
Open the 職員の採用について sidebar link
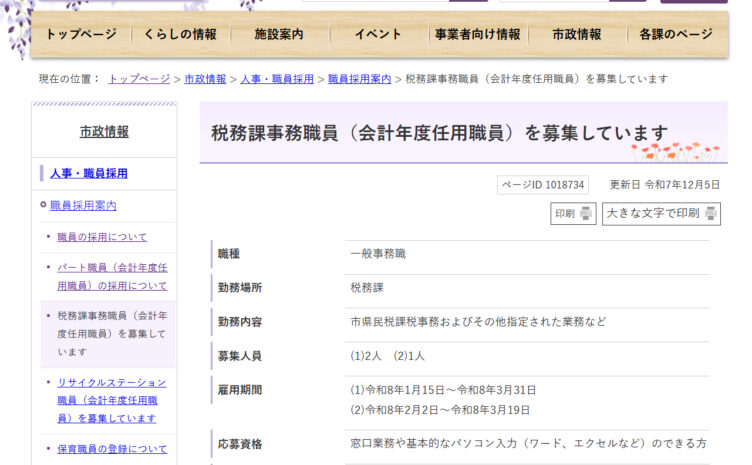coord(102,237)
